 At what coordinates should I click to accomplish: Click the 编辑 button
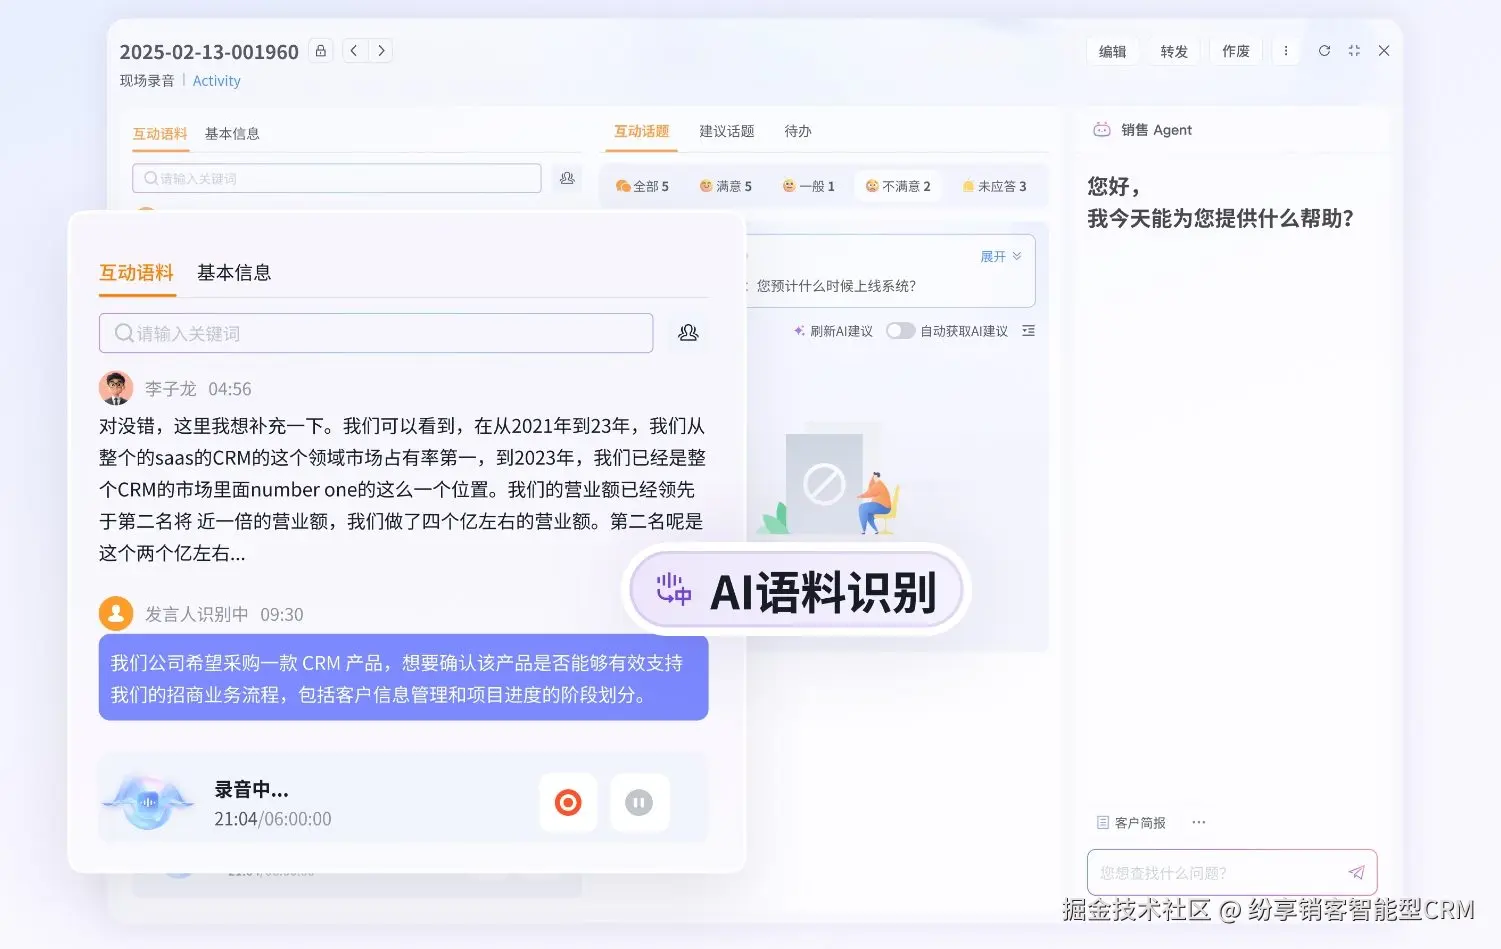[1113, 51]
